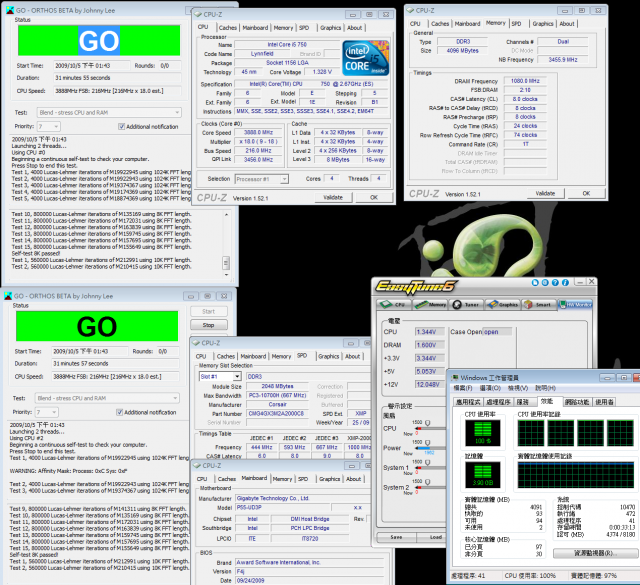
Task: Open 資源監視器(R)... in Task Manager
Action: [596, 553]
